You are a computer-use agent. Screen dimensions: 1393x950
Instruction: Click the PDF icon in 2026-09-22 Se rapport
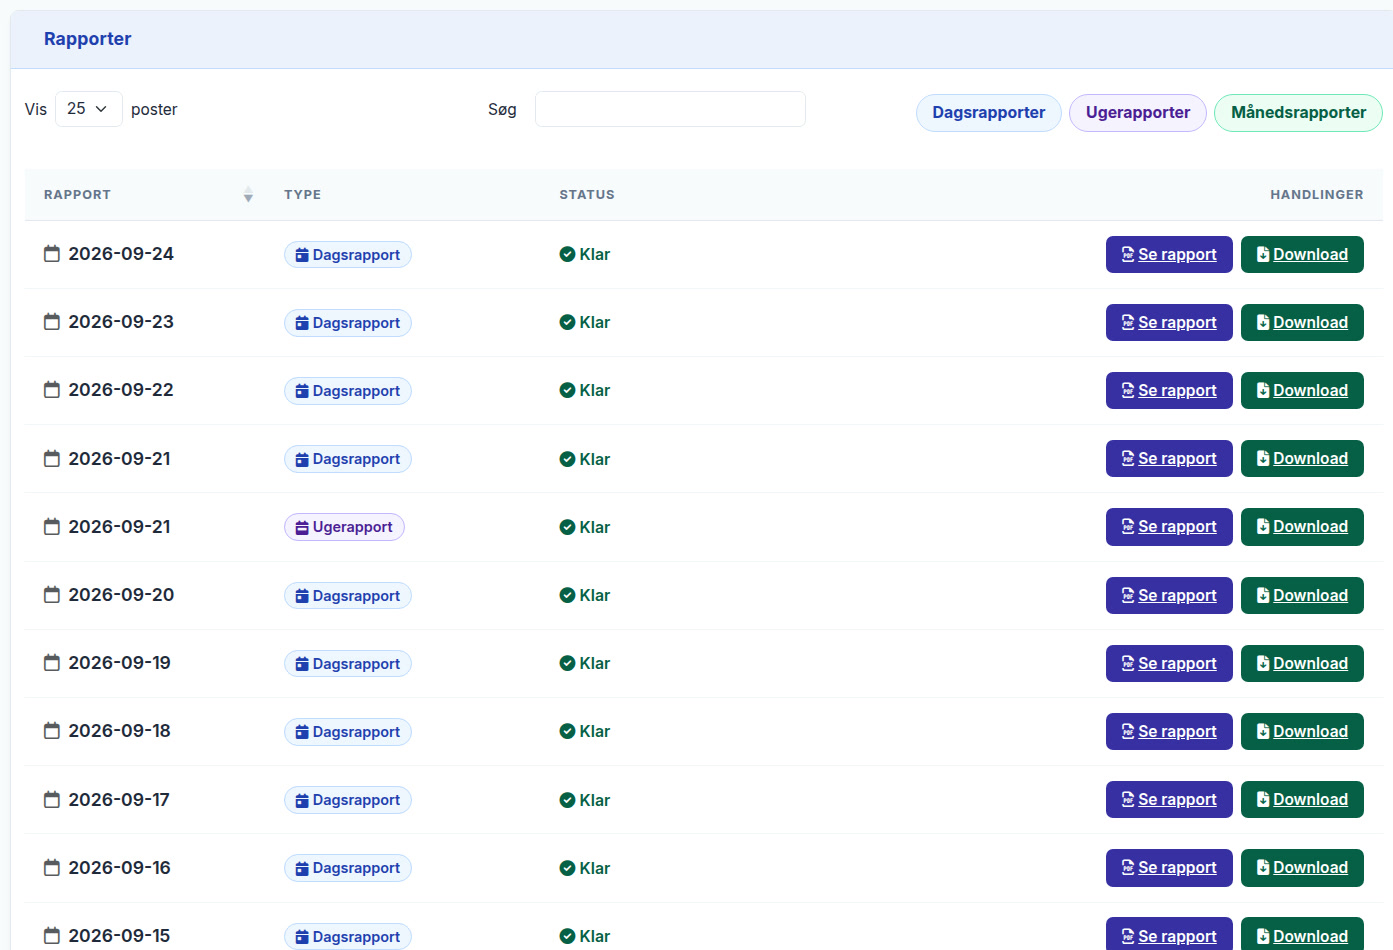click(1128, 390)
